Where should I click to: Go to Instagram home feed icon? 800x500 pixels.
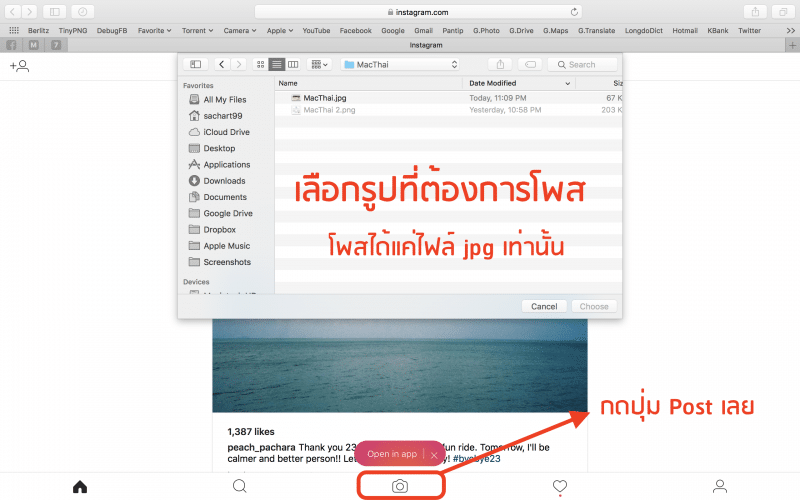(x=80, y=486)
